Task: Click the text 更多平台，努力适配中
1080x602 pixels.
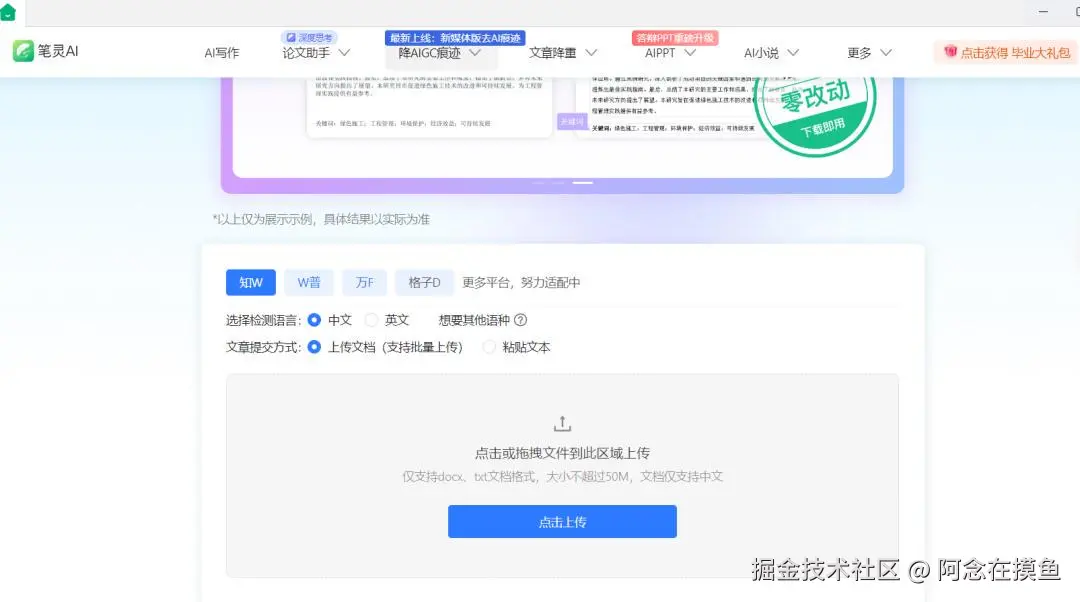Action: 521,282
